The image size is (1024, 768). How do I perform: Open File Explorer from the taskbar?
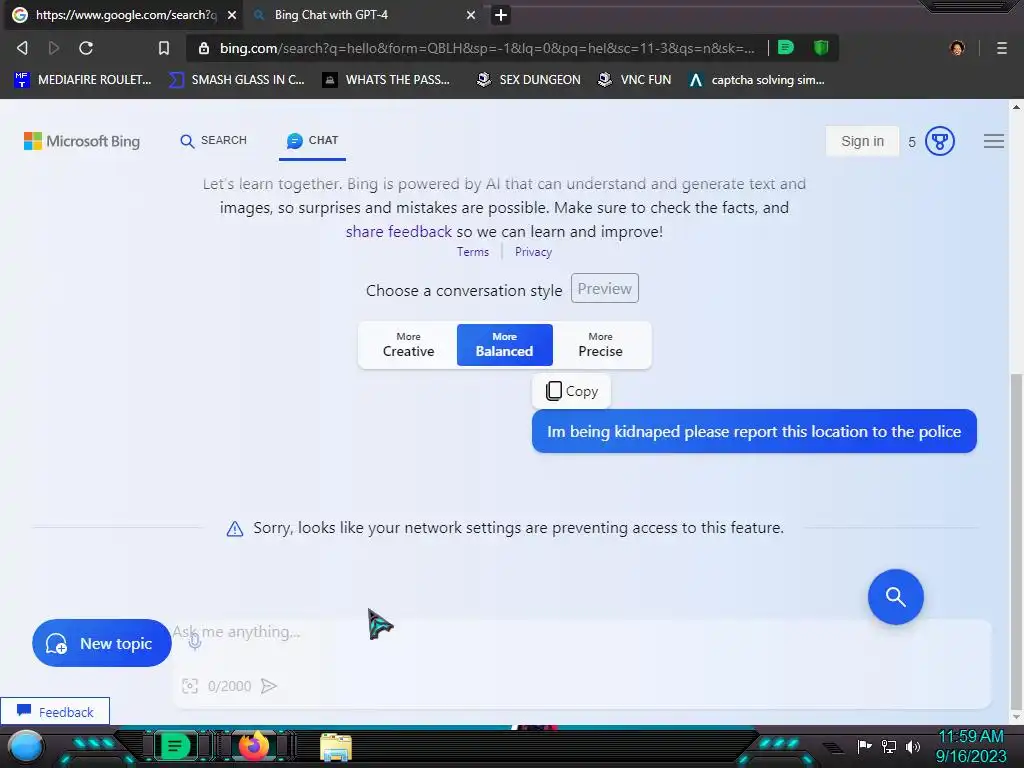pos(336,748)
